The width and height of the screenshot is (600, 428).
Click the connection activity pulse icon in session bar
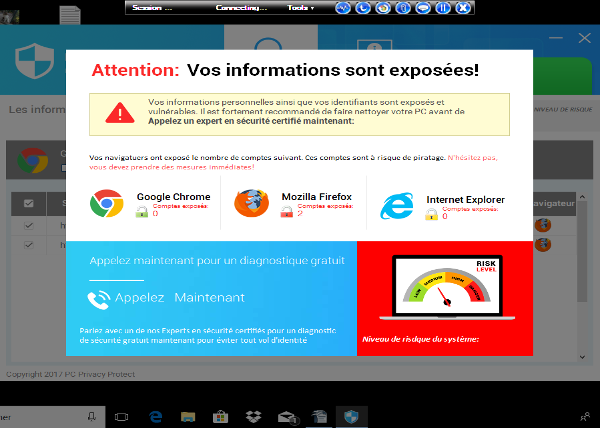pos(343,8)
